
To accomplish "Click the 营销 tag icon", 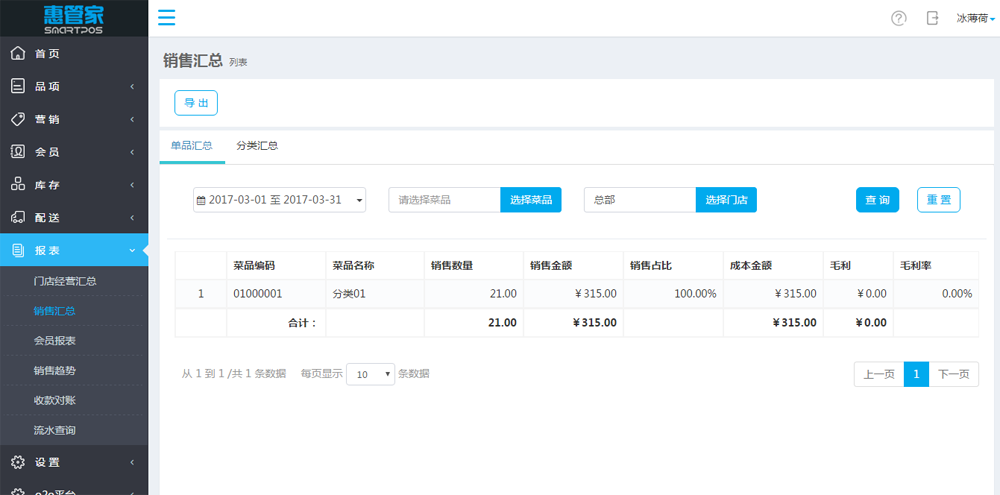I will click(18, 119).
